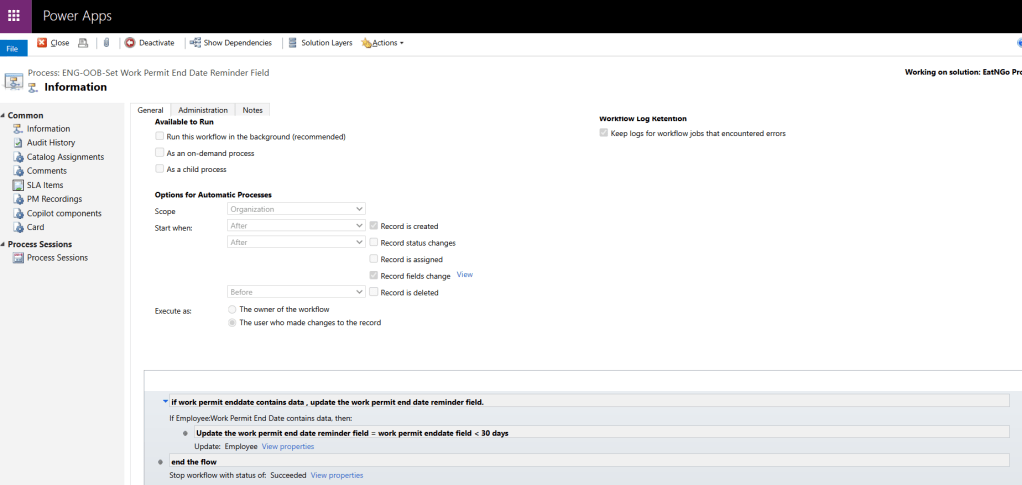Click the Solution Layers icon

(292, 43)
